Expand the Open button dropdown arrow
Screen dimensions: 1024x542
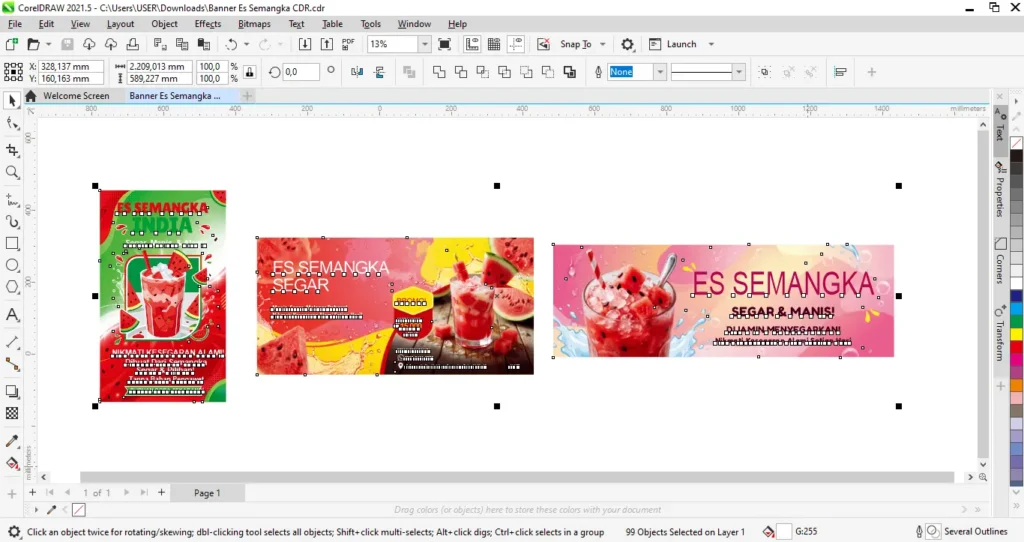tap(48, 44)
